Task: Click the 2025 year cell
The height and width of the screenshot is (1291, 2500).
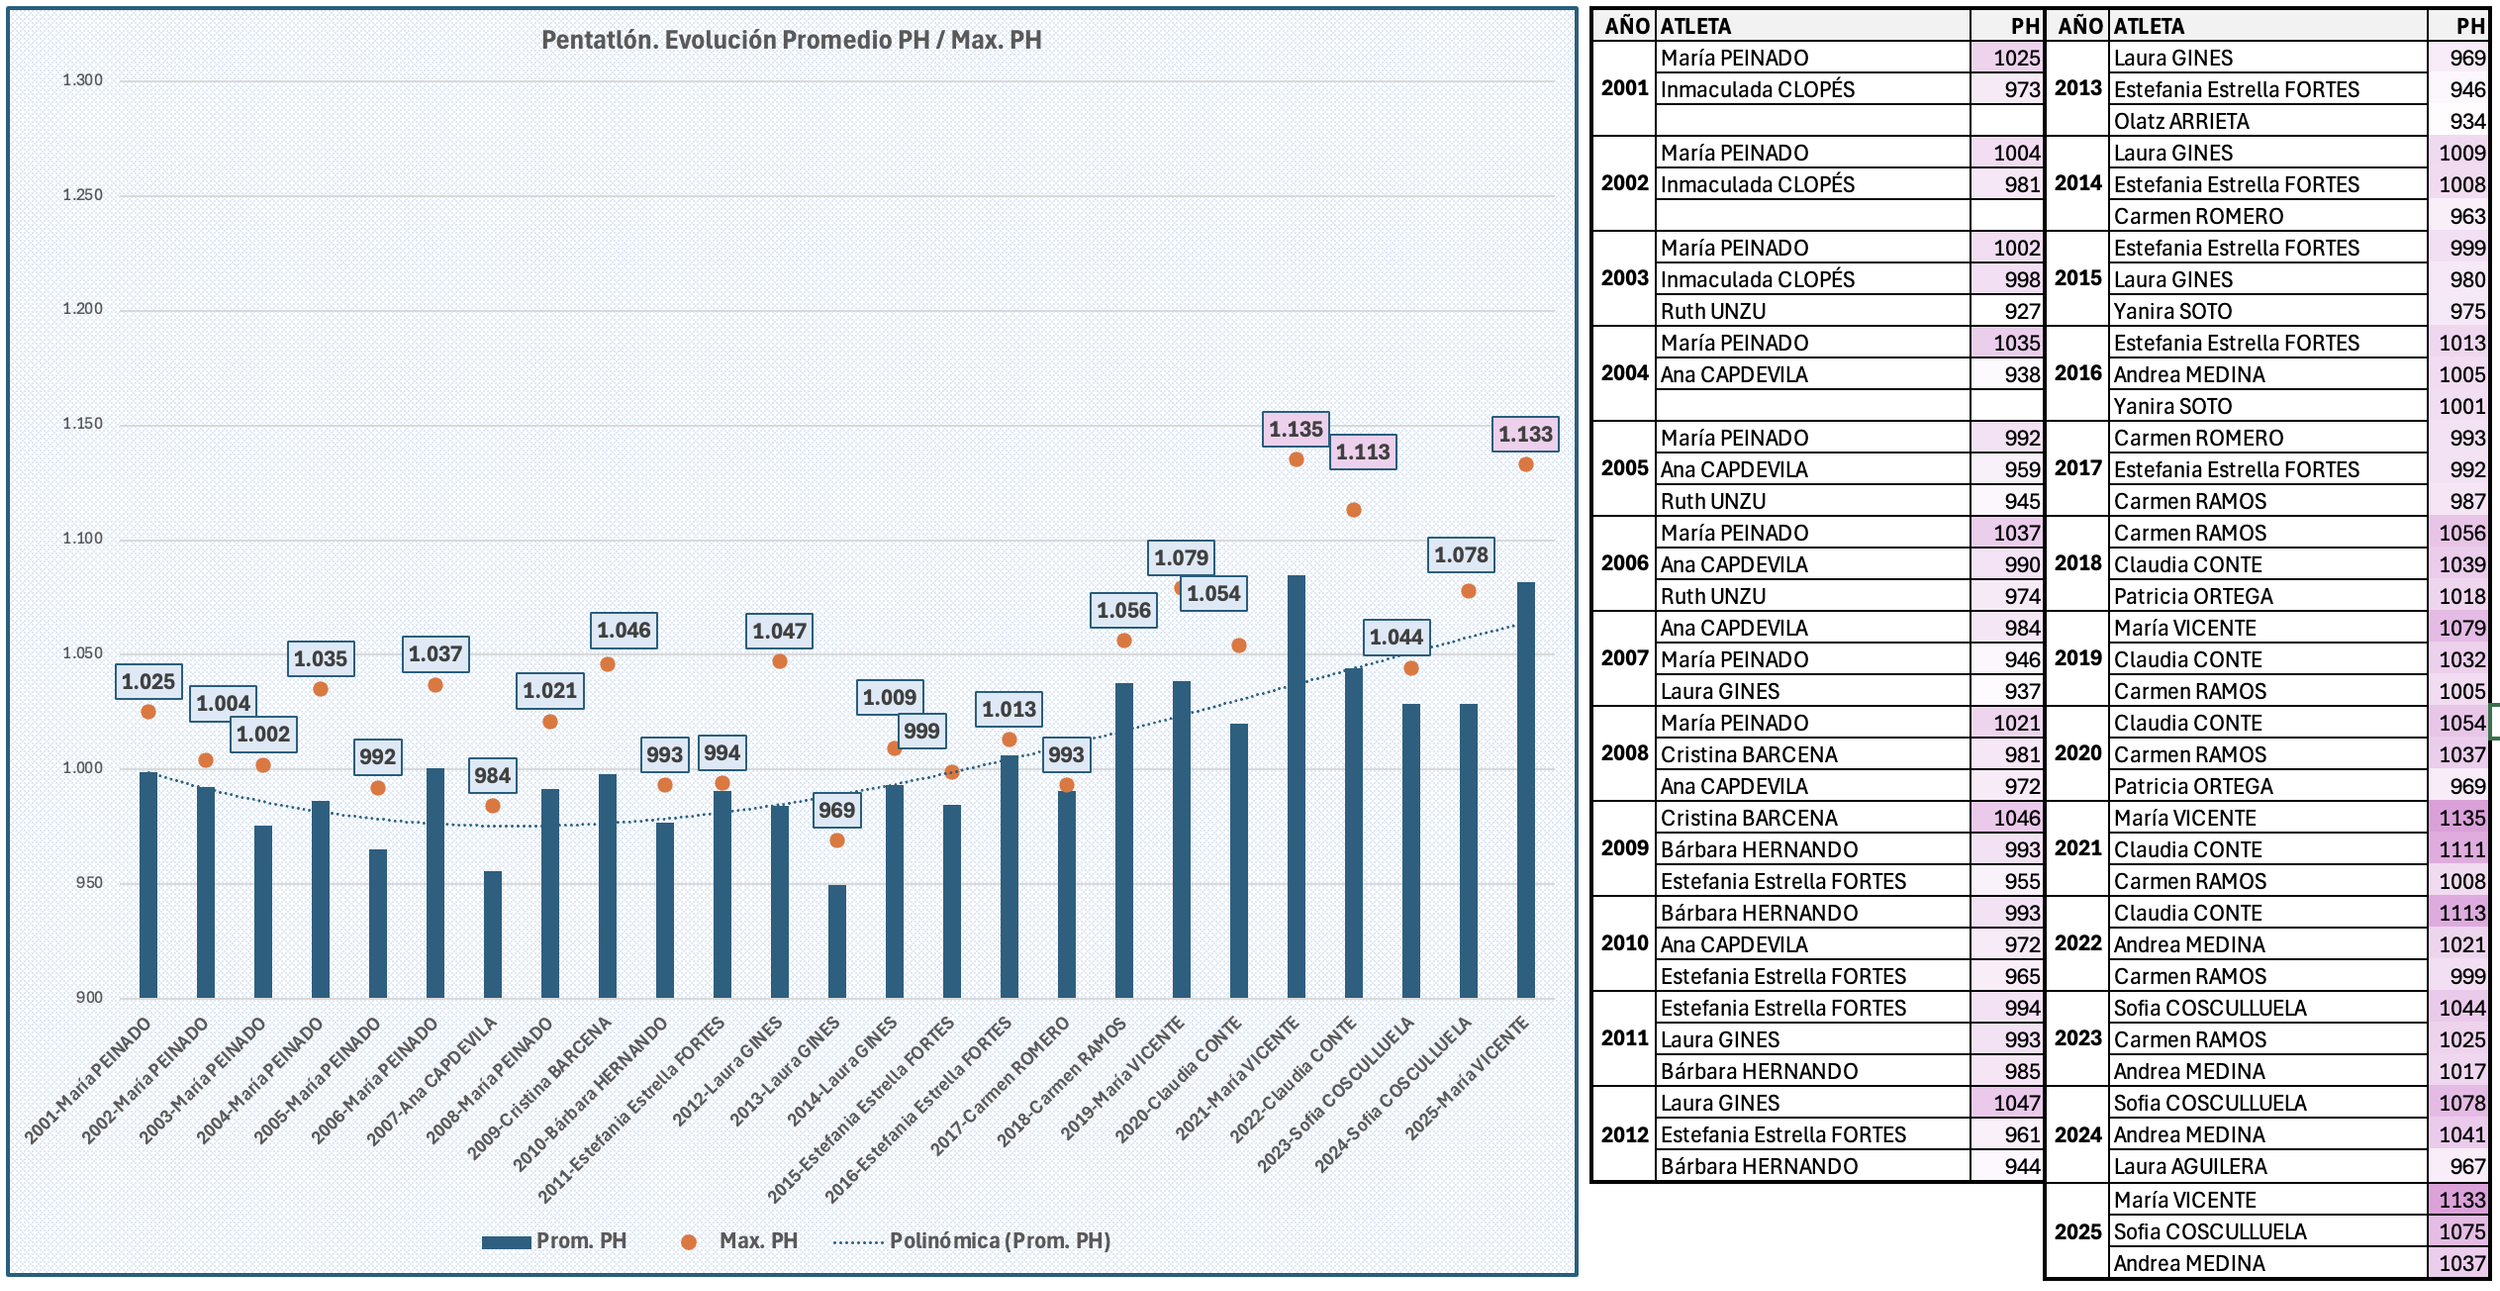Action: click(2078, 1232)
